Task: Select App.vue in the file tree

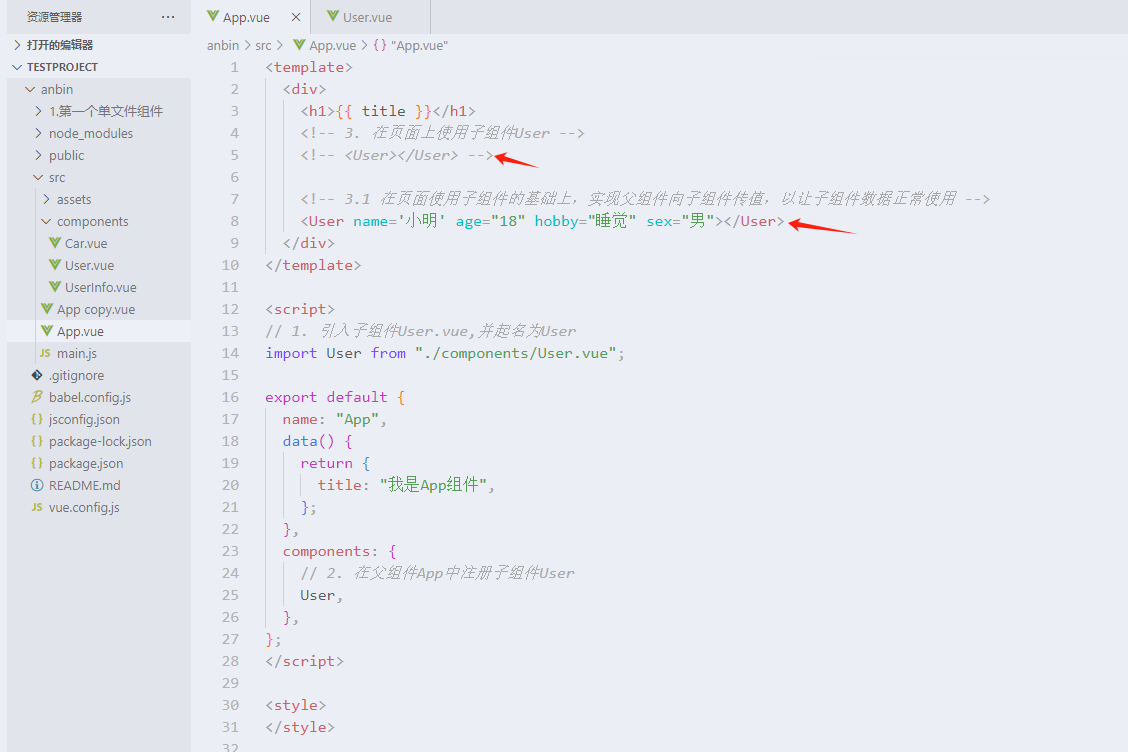Action: (99, 331)
